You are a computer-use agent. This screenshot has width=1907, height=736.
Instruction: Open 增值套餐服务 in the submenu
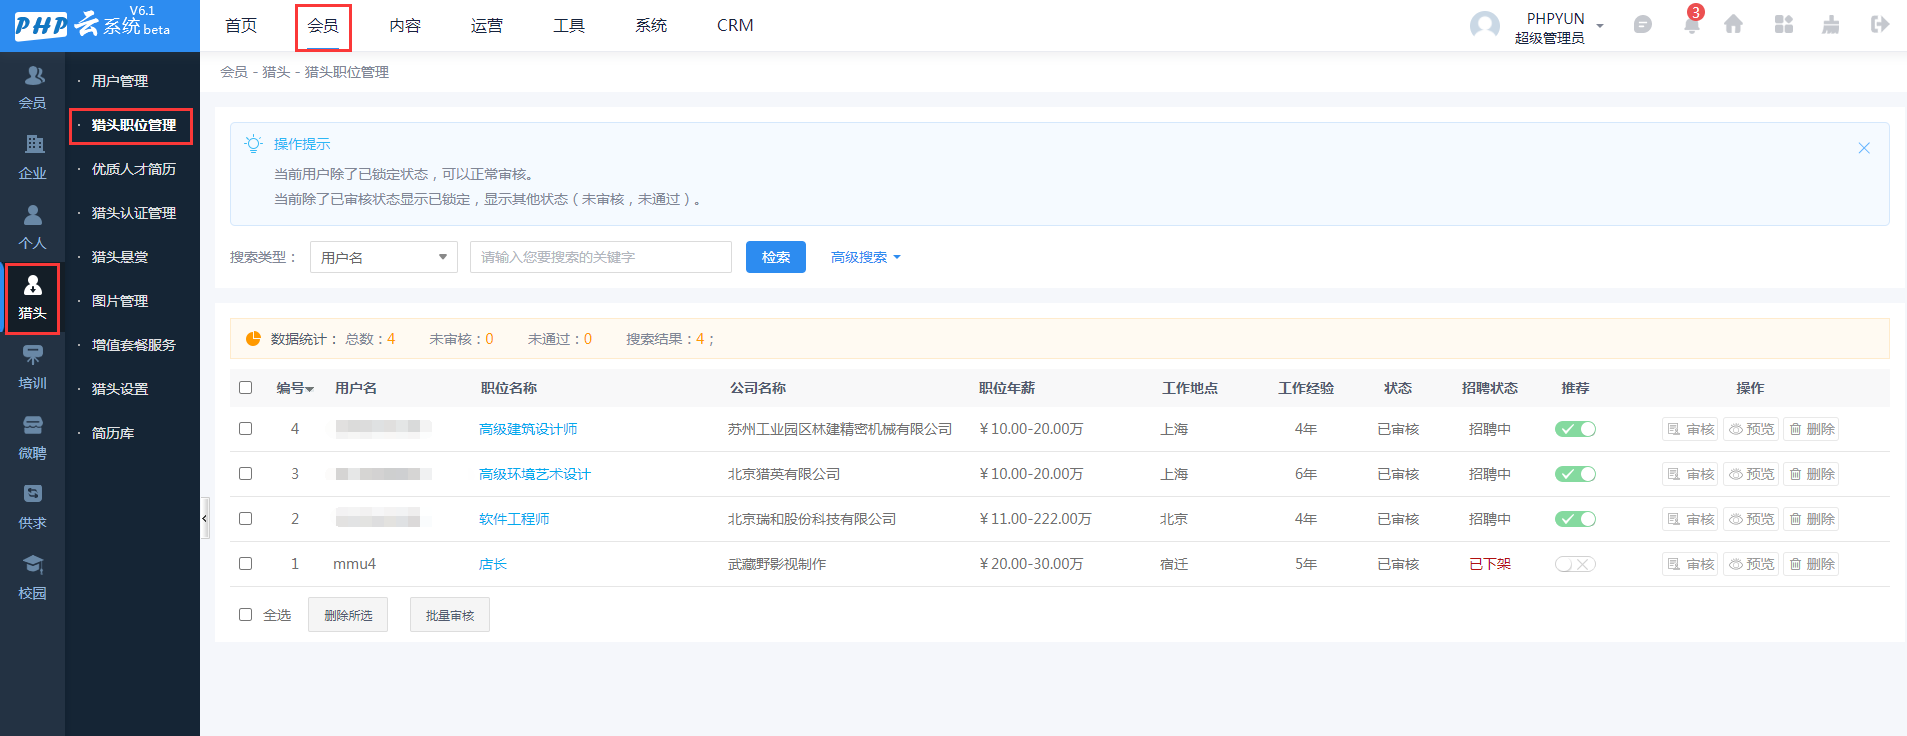[x=134, y=345]
